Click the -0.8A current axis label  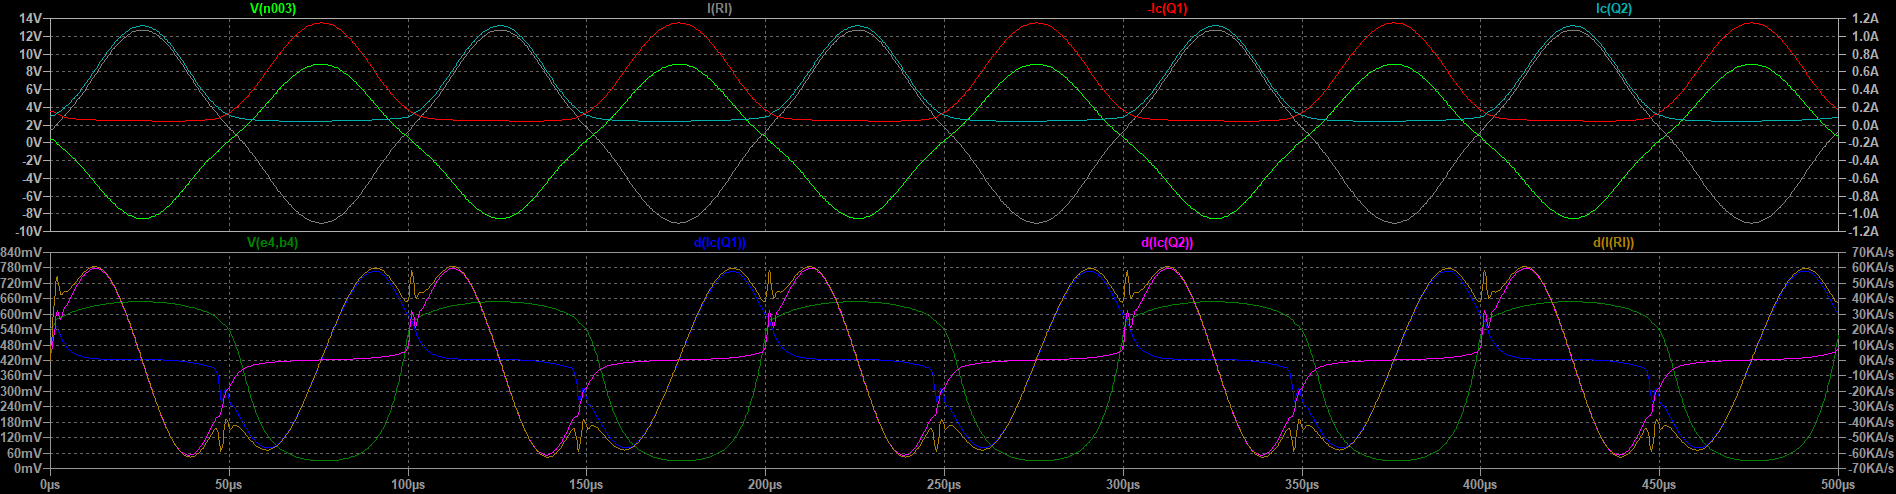[x=1861, y=196]
